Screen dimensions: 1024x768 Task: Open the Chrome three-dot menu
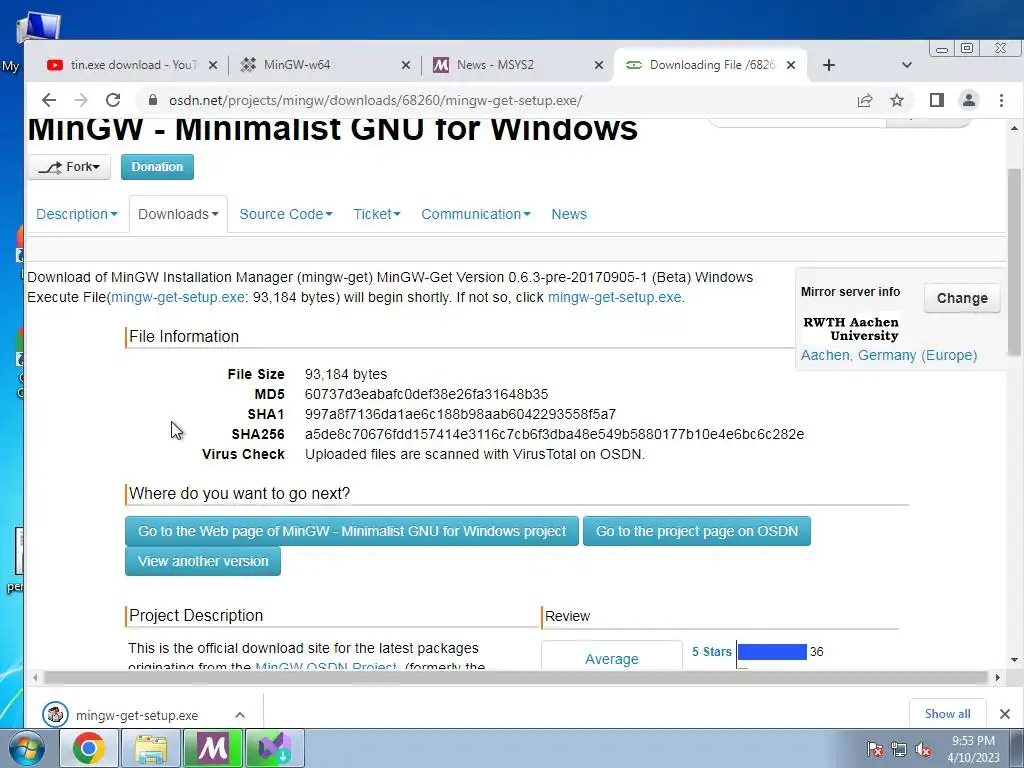click(1001, 100)
